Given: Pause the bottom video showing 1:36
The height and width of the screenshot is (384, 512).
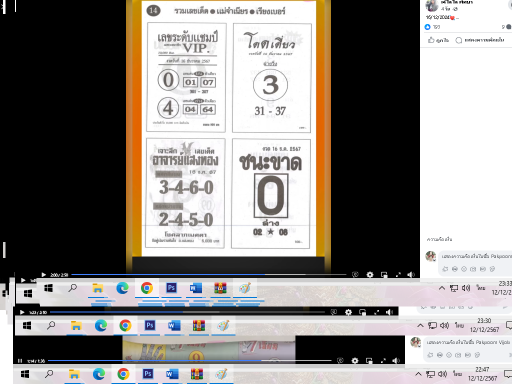Looking at the screenshot, I should [20, 361].
